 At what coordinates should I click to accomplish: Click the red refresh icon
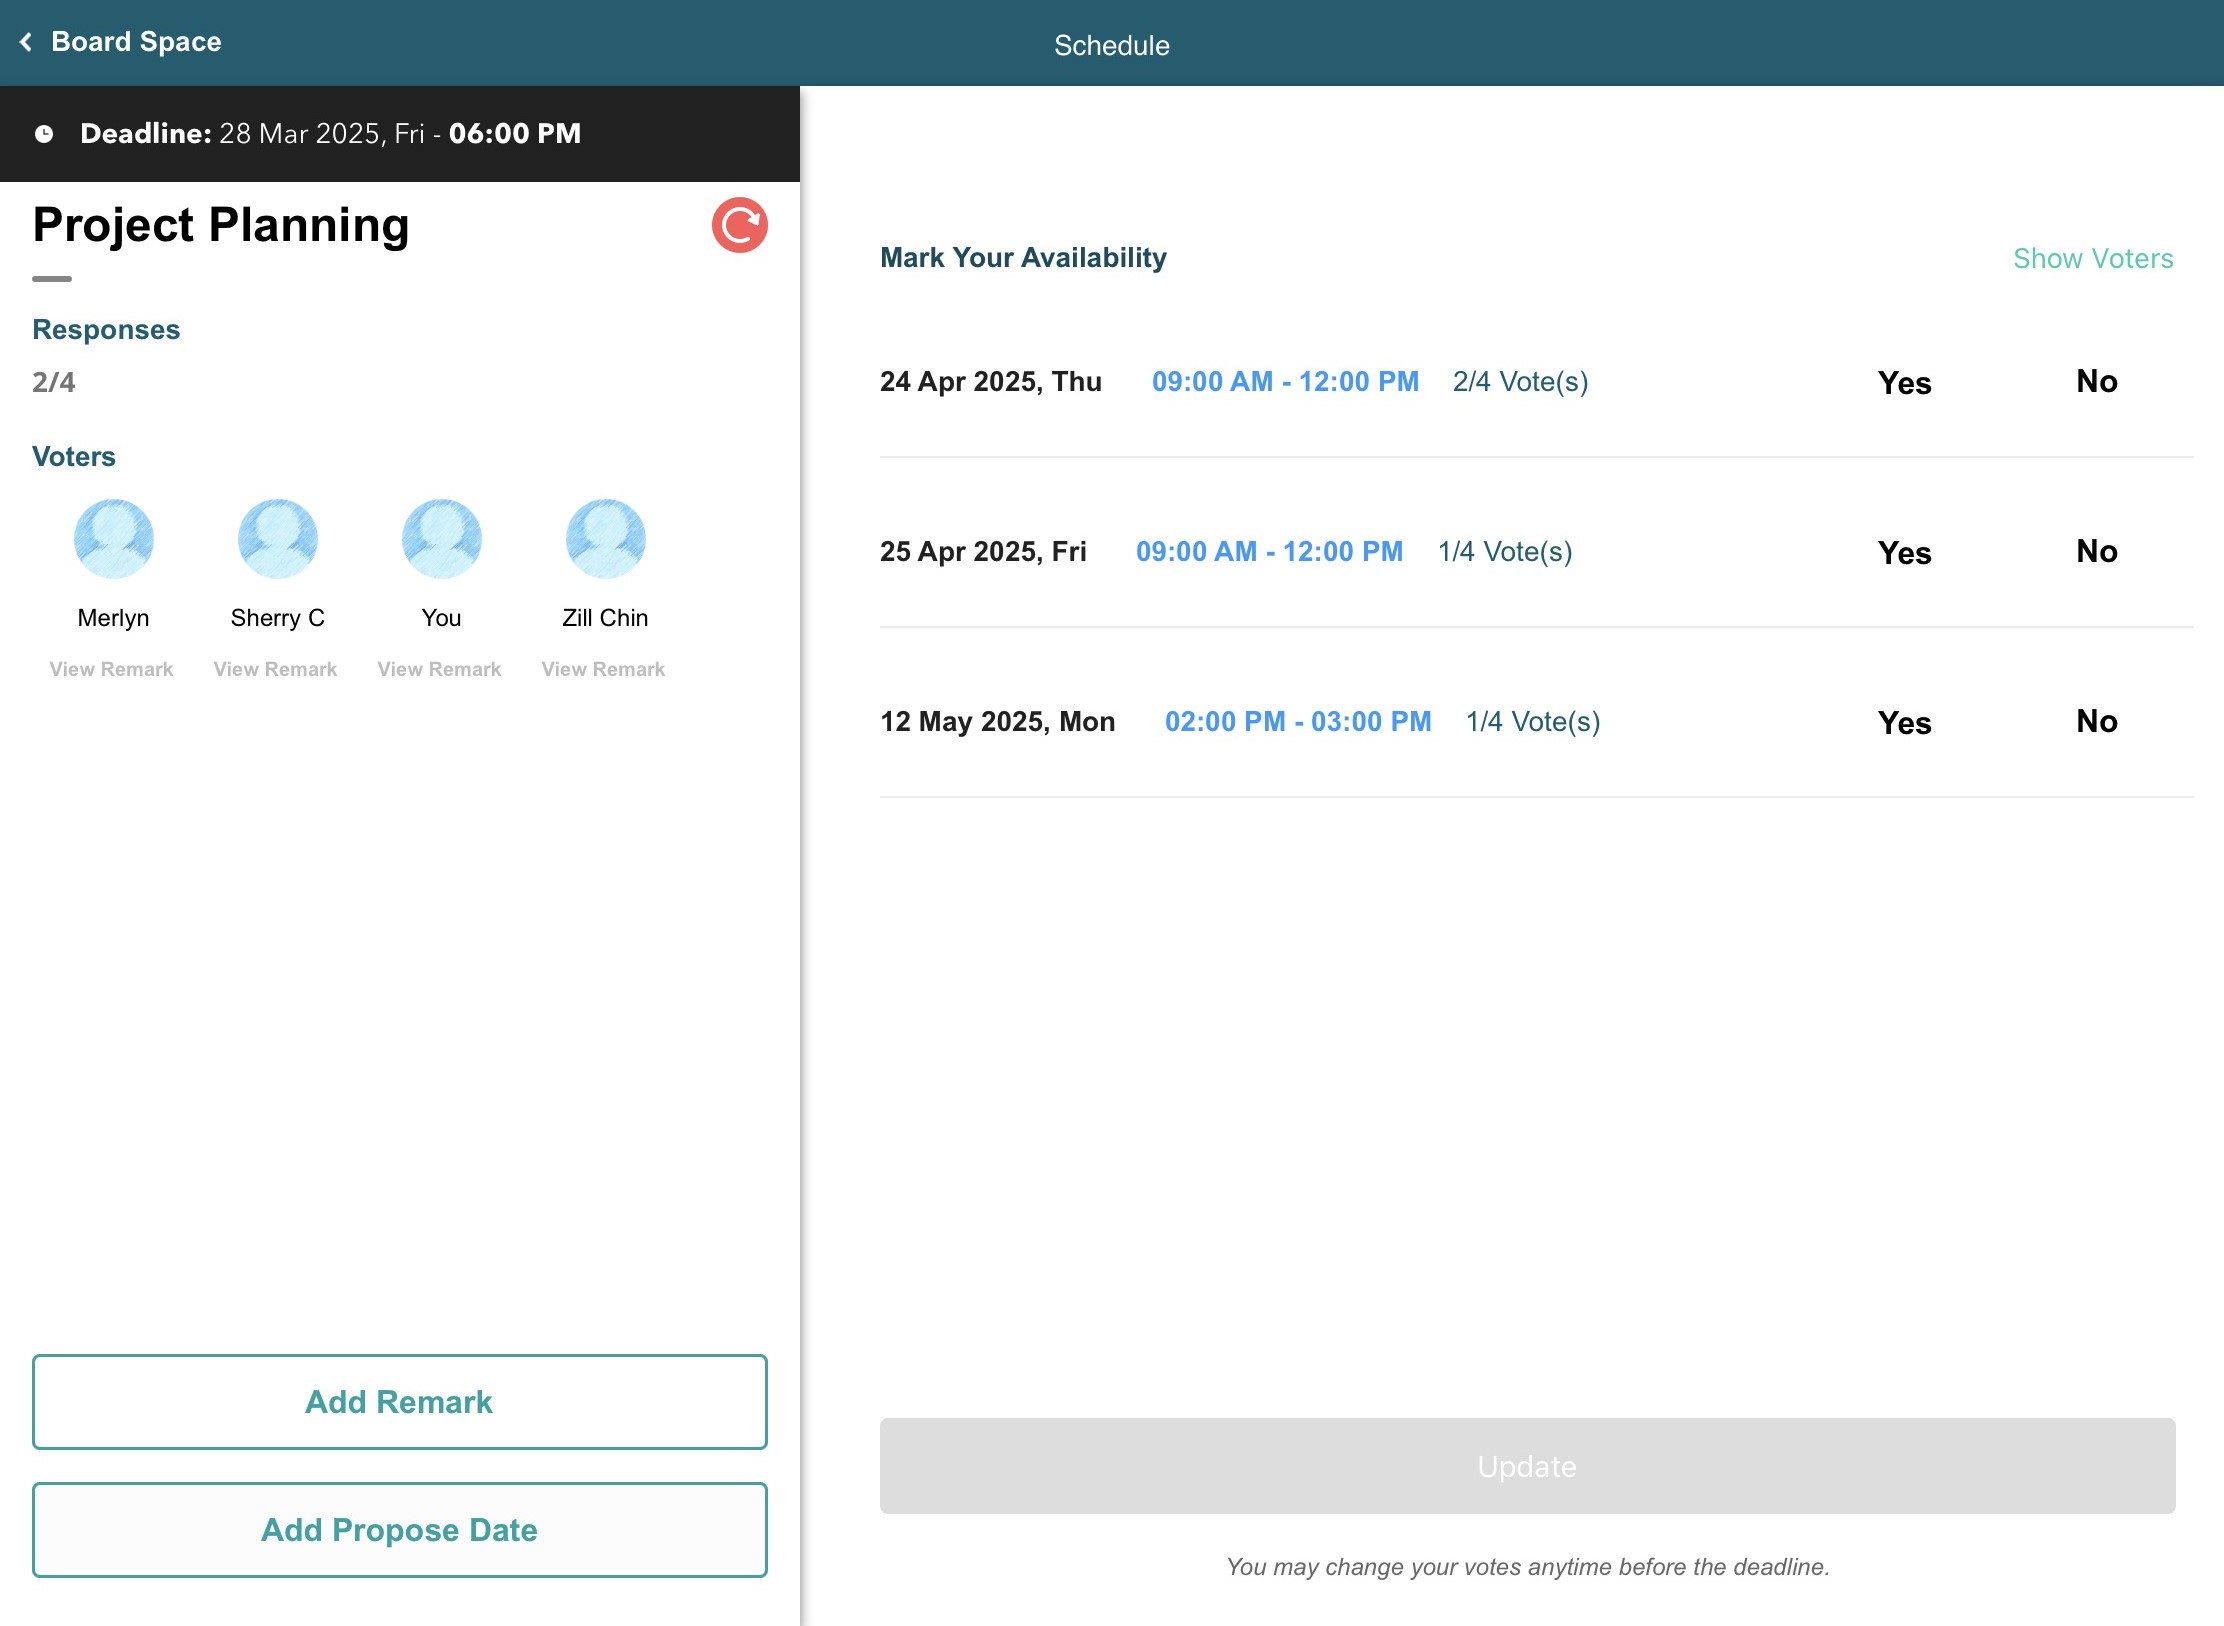[739, 225]
